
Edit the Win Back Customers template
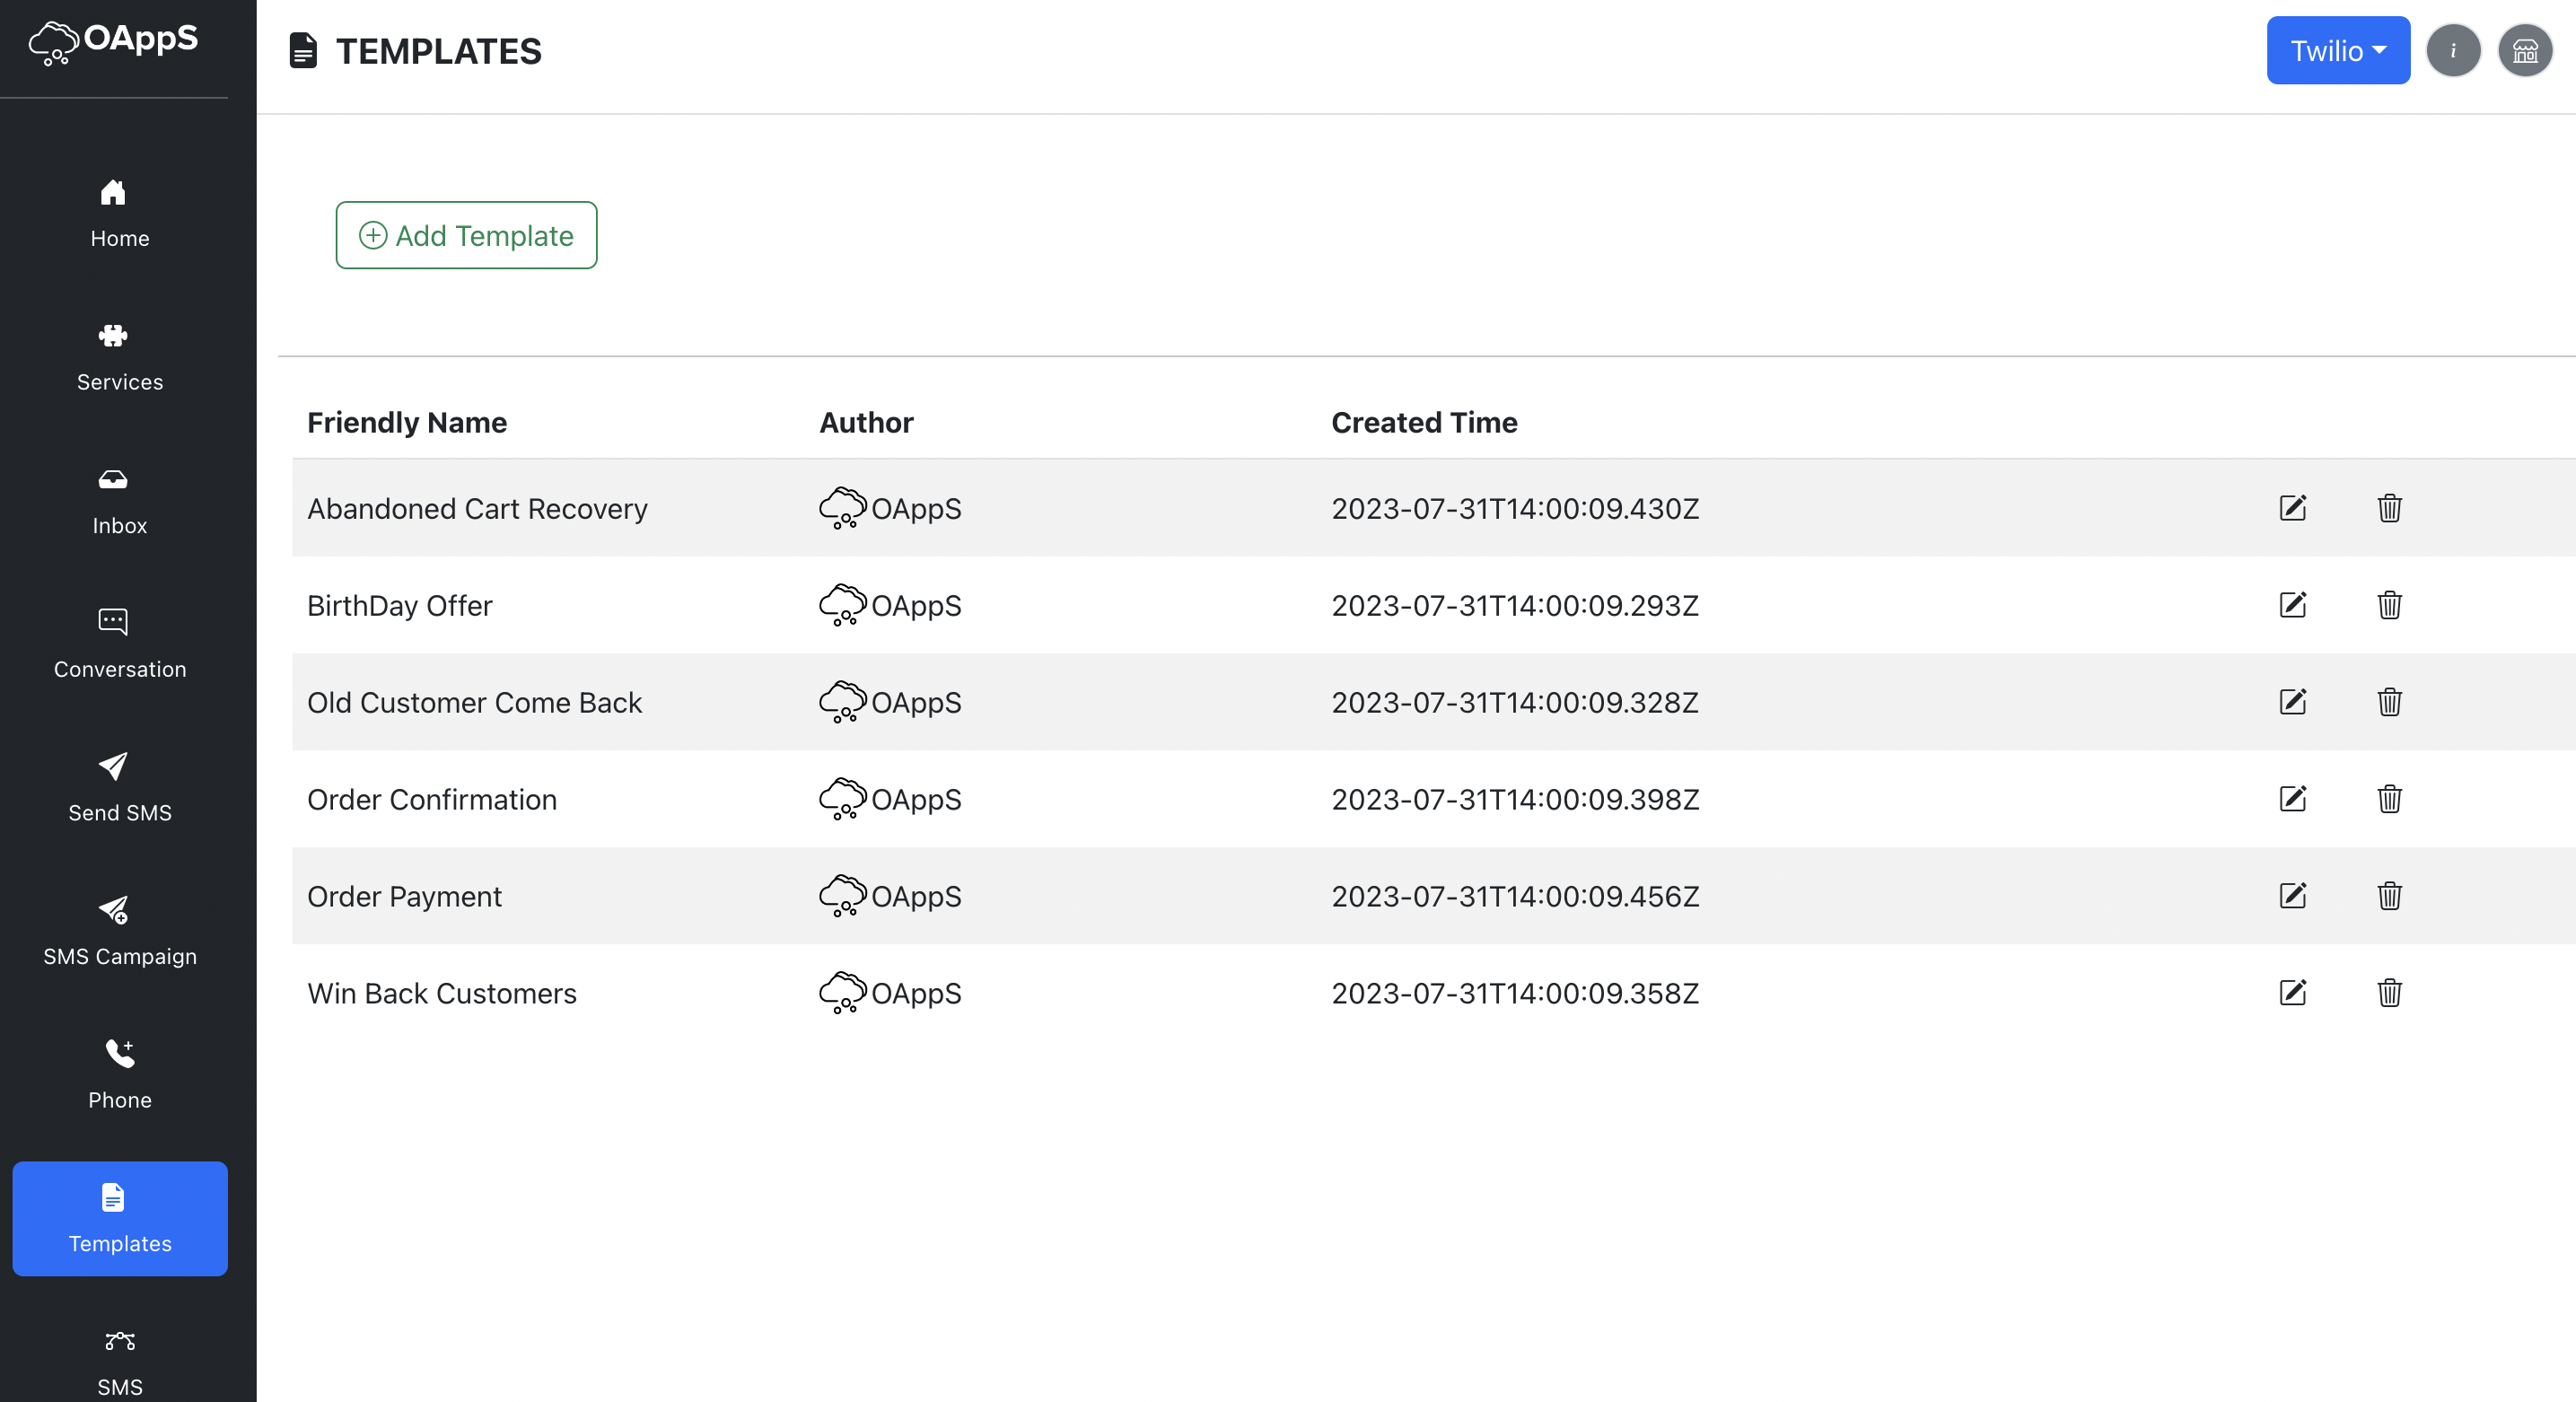(x=2292, y=993)
